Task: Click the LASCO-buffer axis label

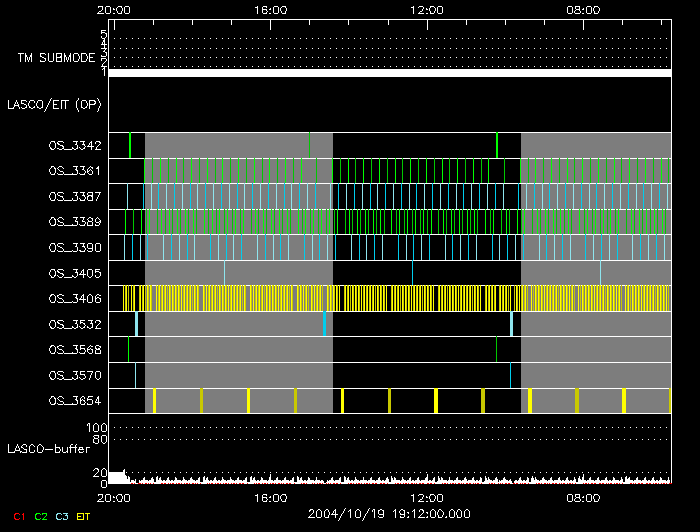Action: pos(49,449)
